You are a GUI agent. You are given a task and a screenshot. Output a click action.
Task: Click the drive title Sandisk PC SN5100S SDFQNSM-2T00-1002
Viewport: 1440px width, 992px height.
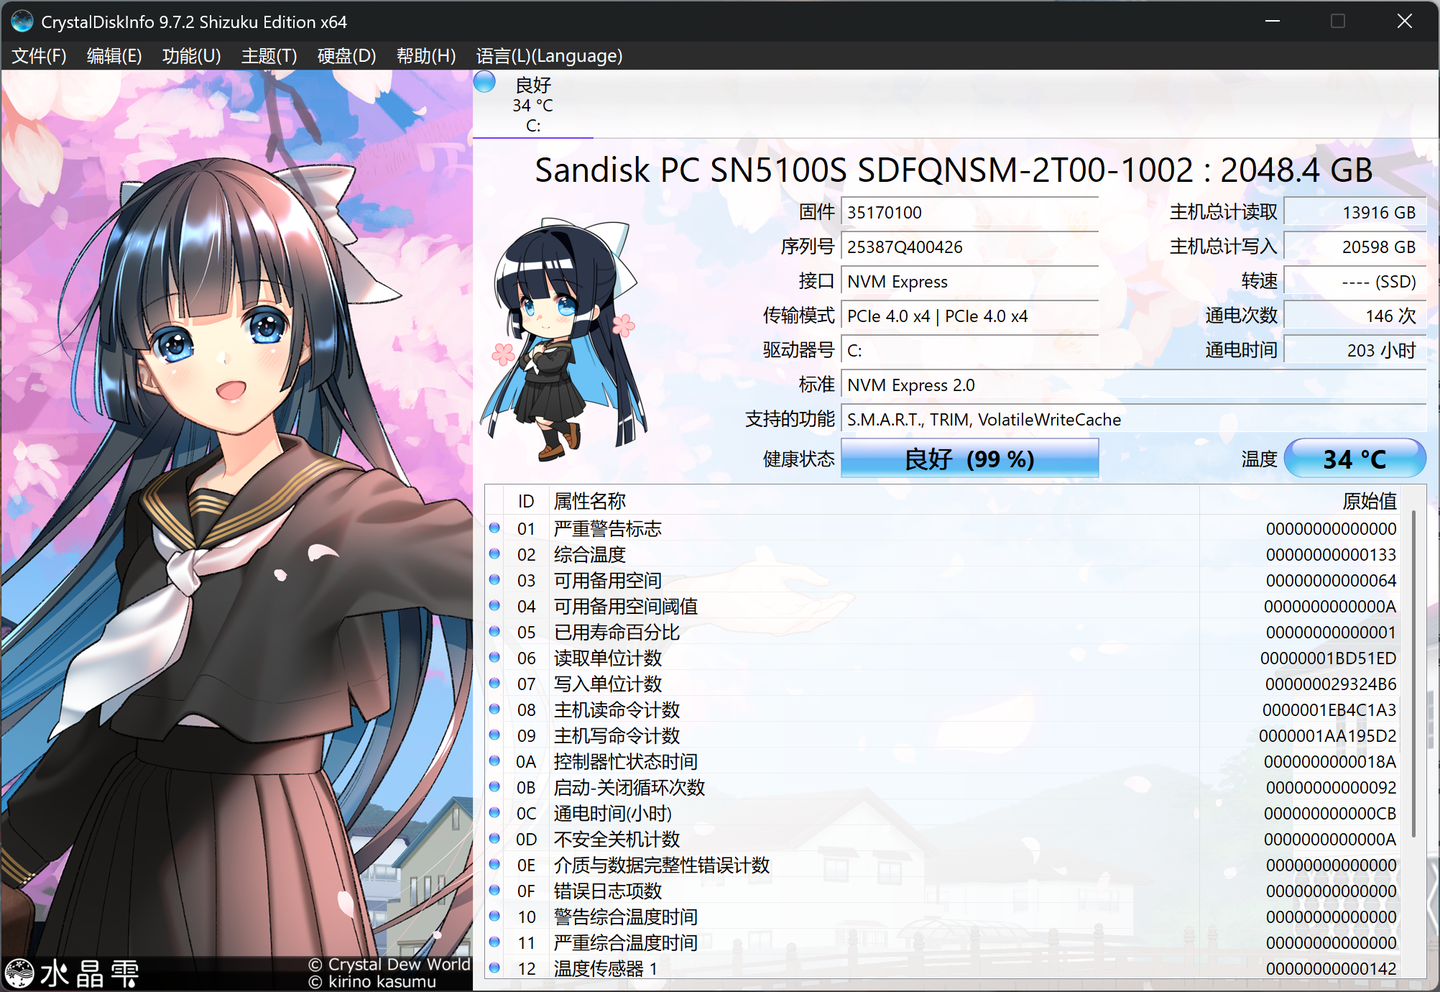click(x=953, y=170)
